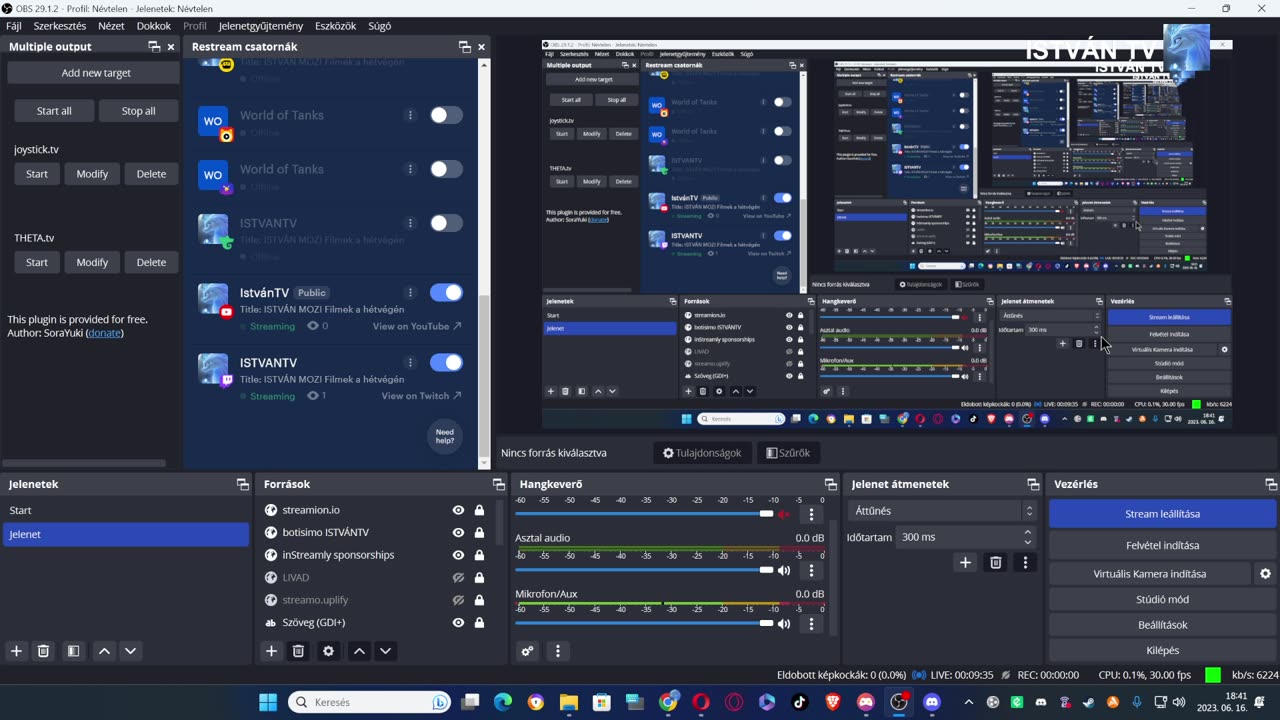Add a new scene in Jelenetek panel
Viewport: 1280px width, 720px height.
(16, 651)
